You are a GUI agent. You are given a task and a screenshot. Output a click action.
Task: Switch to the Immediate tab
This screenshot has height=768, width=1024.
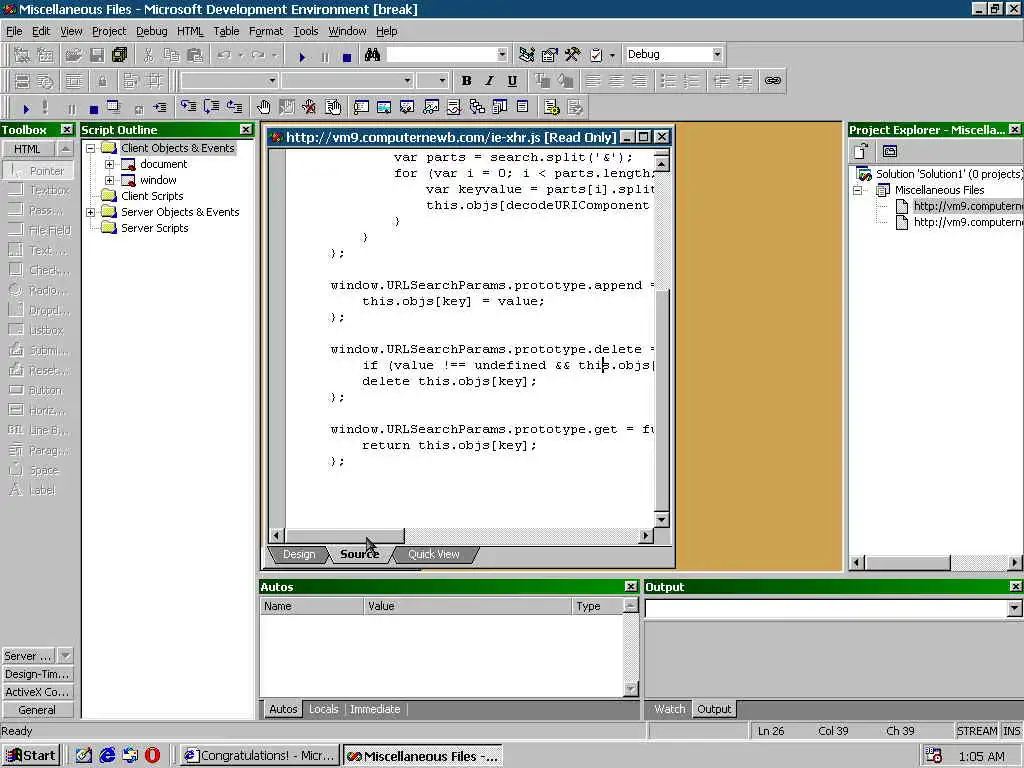(375, 709)
